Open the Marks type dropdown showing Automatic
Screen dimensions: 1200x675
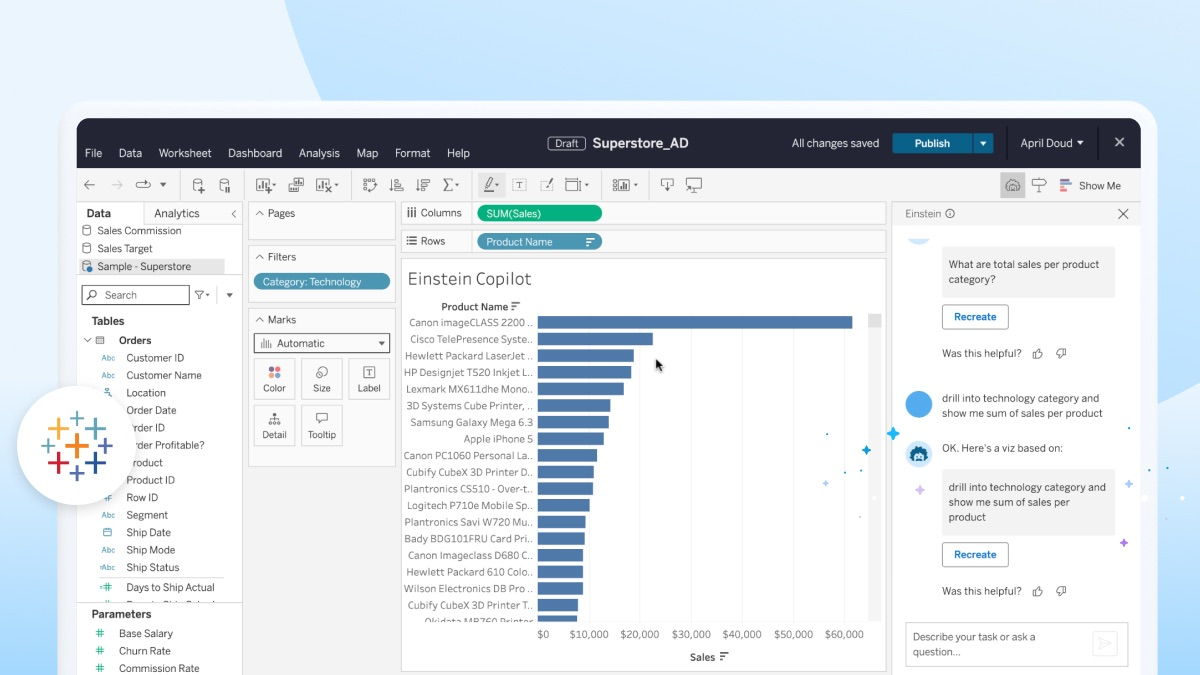click(321, 342)
